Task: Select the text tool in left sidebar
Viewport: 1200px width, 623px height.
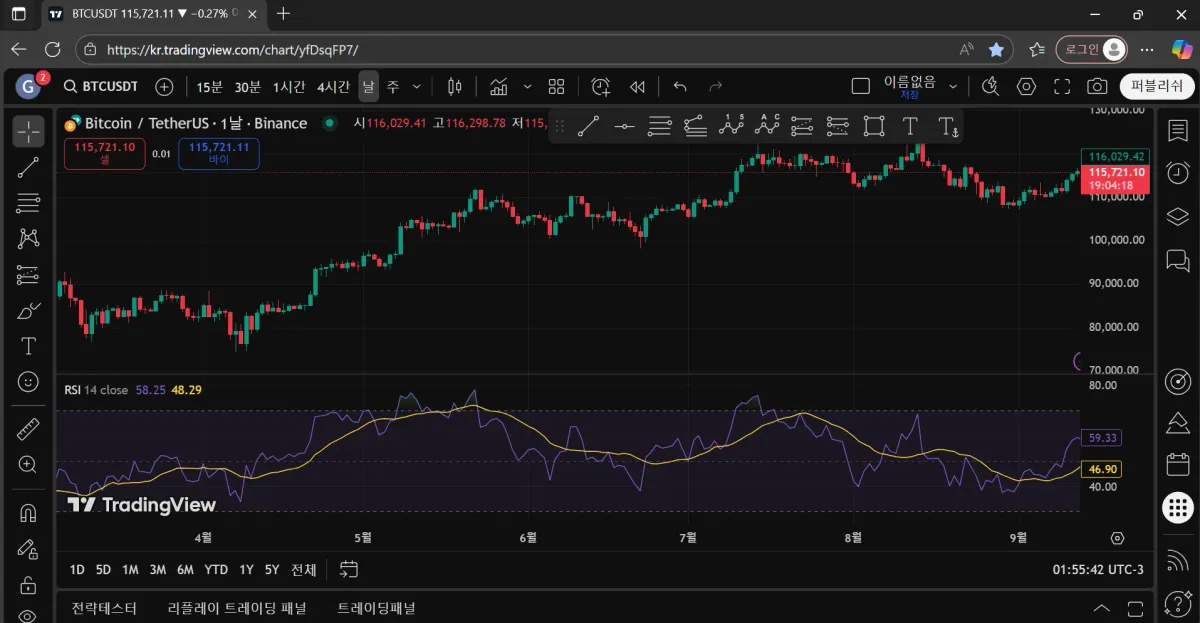Action: click(28, 346)
